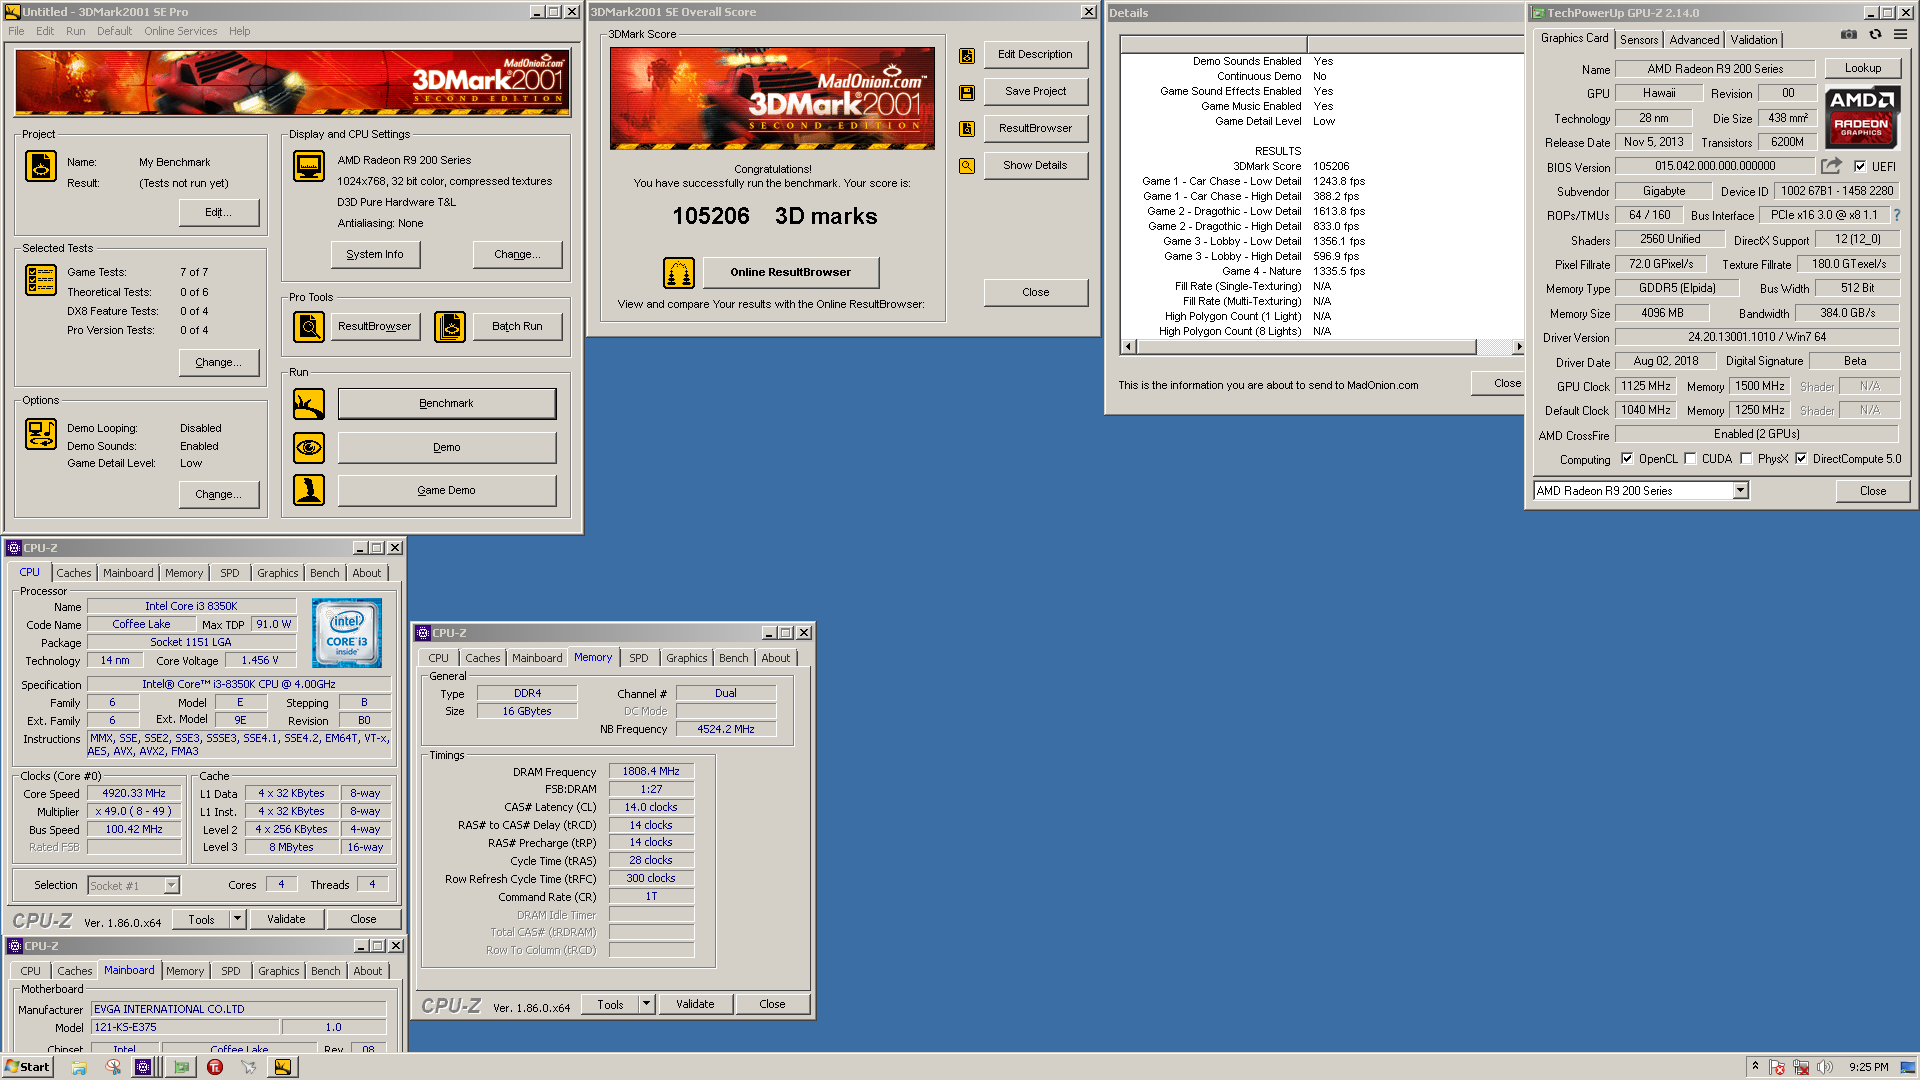The width and height of the screenshot is (1920, 1080).
Task: Expand the Tools dropdown arrow in CPU-Z Memory window
Action: [646, 1004]
